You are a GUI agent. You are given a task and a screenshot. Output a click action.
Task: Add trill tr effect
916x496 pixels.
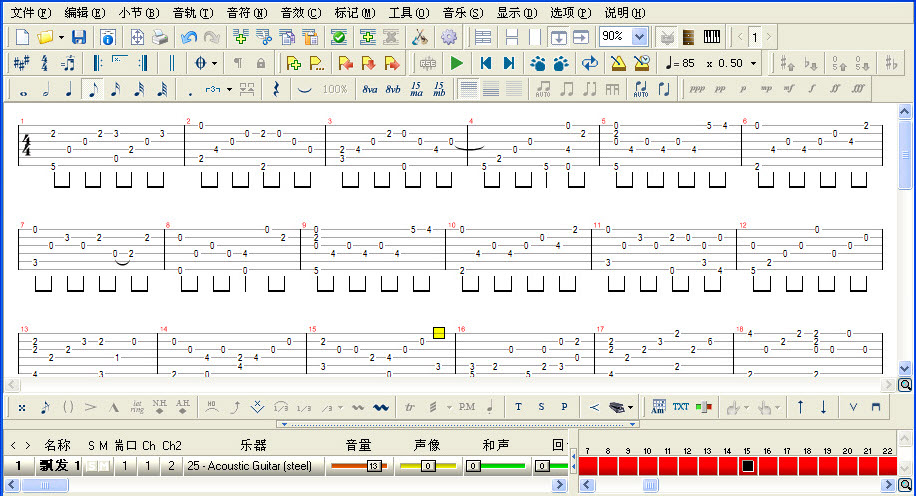click(410, 407)
